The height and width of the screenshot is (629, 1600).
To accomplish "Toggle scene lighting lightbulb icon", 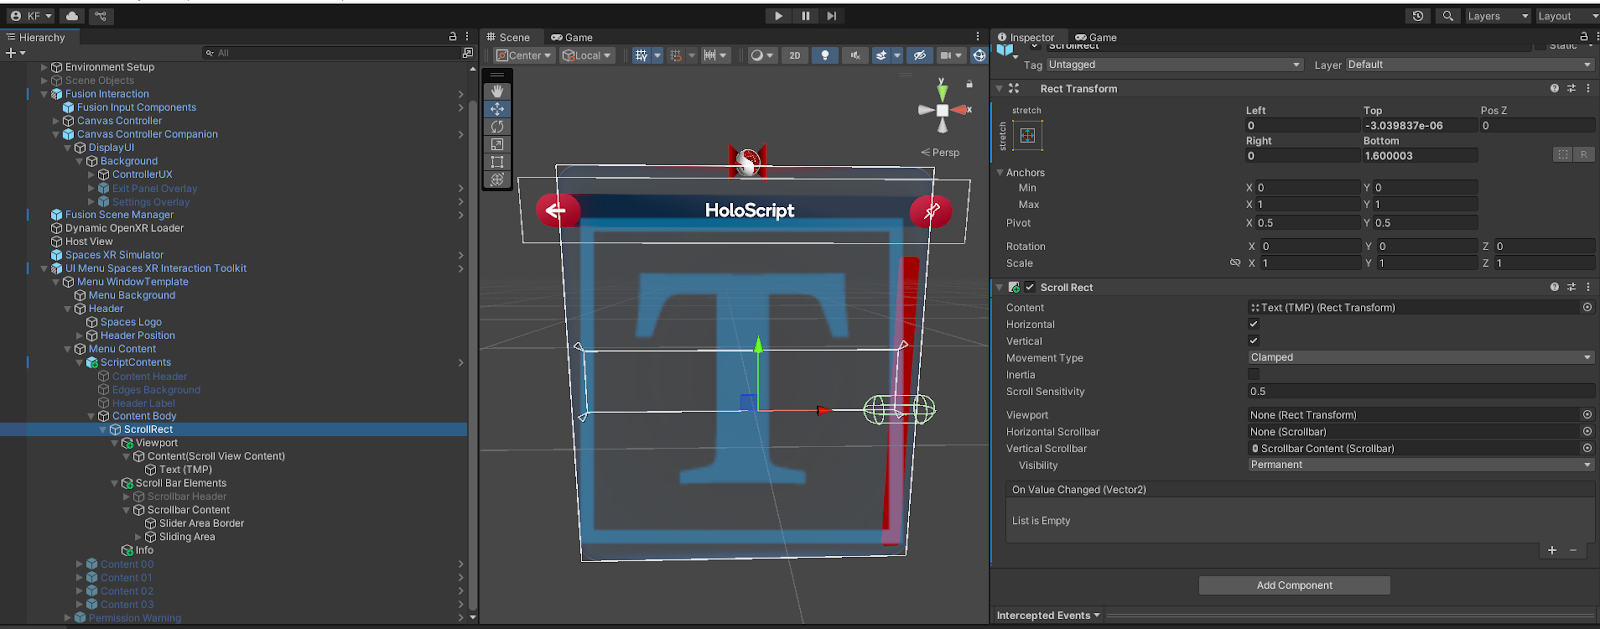I will 824,56.
